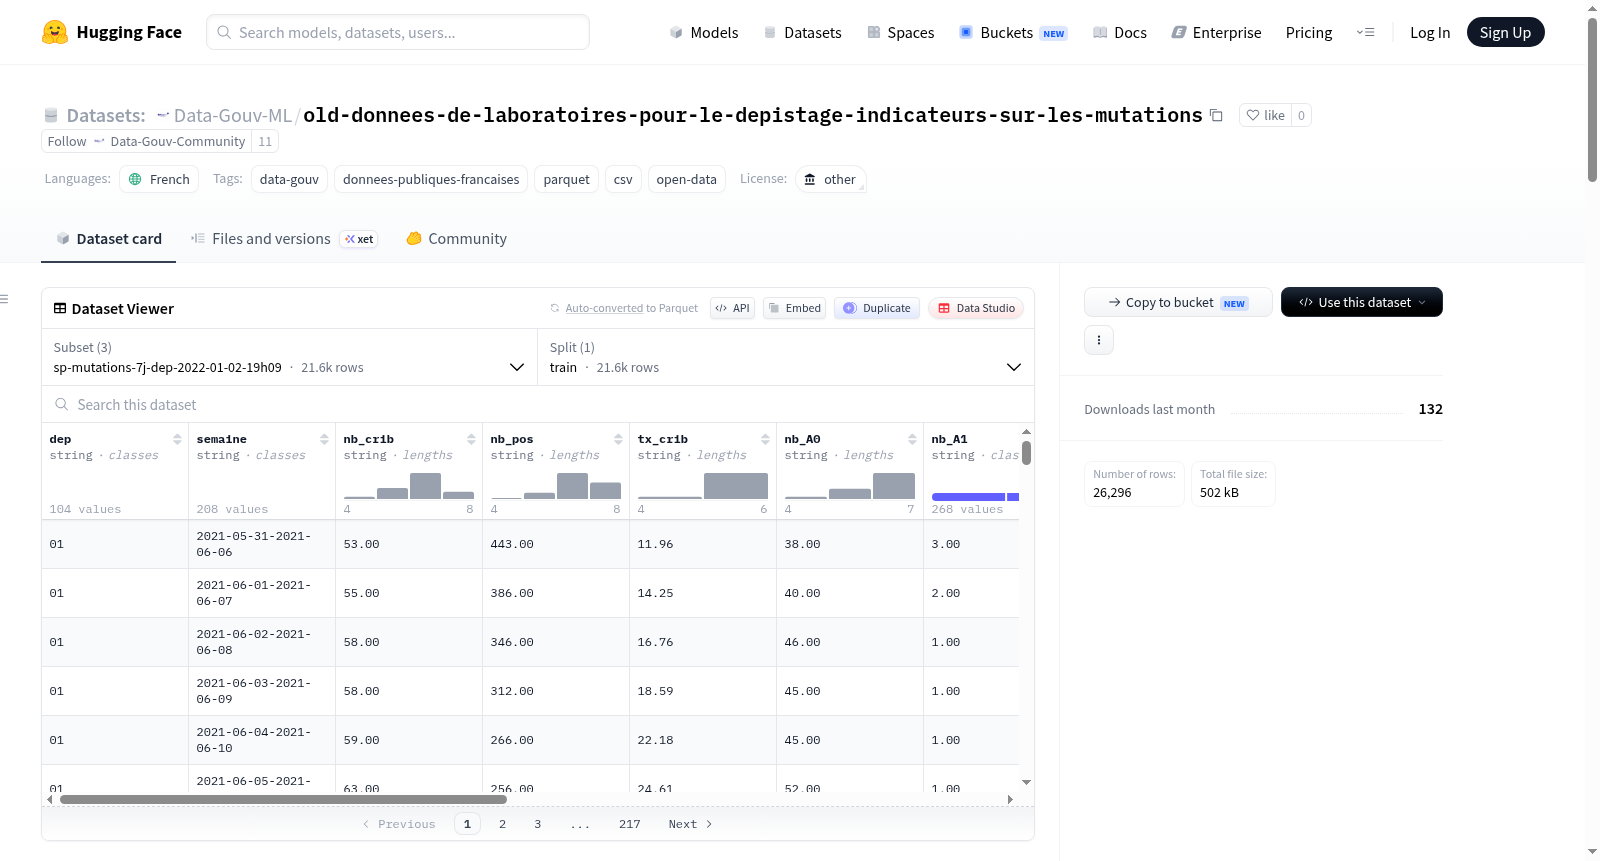Copy dataset name with the copy icon
The width and height of the screenshot is (1600, 861).
point(1216,115)
